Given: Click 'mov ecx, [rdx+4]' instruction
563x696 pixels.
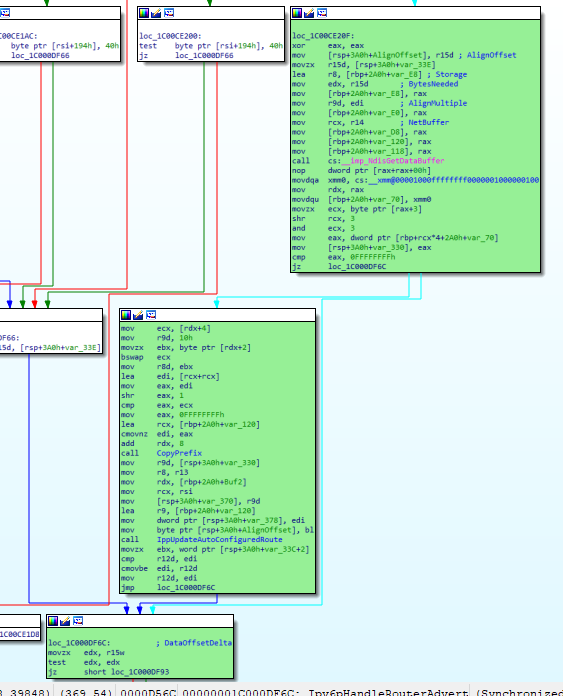Looking at the screenshot, I should tap(166, 328).
